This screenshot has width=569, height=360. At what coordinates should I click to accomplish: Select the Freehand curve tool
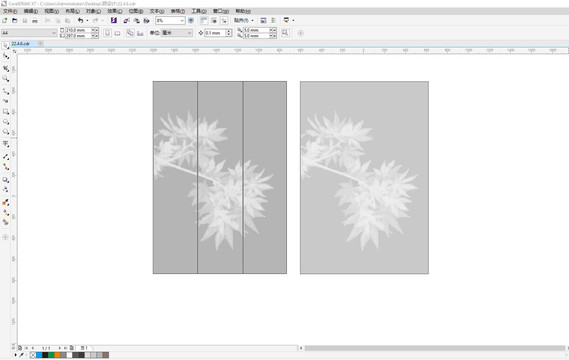5,91
